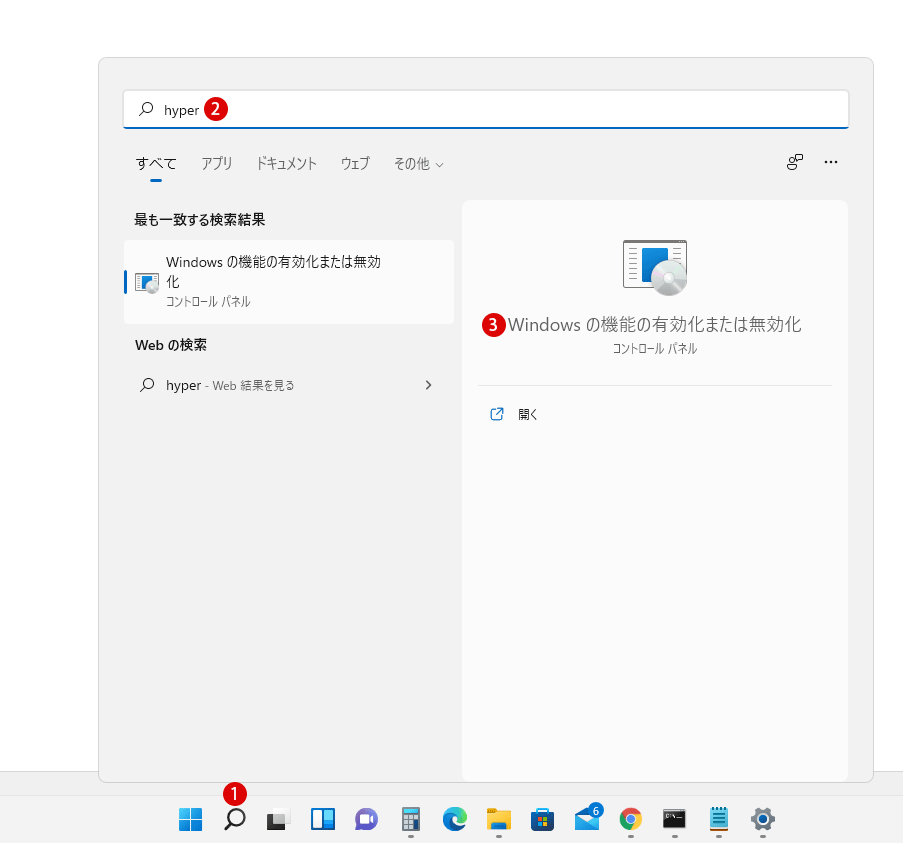Open the Mail app with 6 badge
Image resolution: width=903 pixels, height=843 pixels.
tap(588, 818)
